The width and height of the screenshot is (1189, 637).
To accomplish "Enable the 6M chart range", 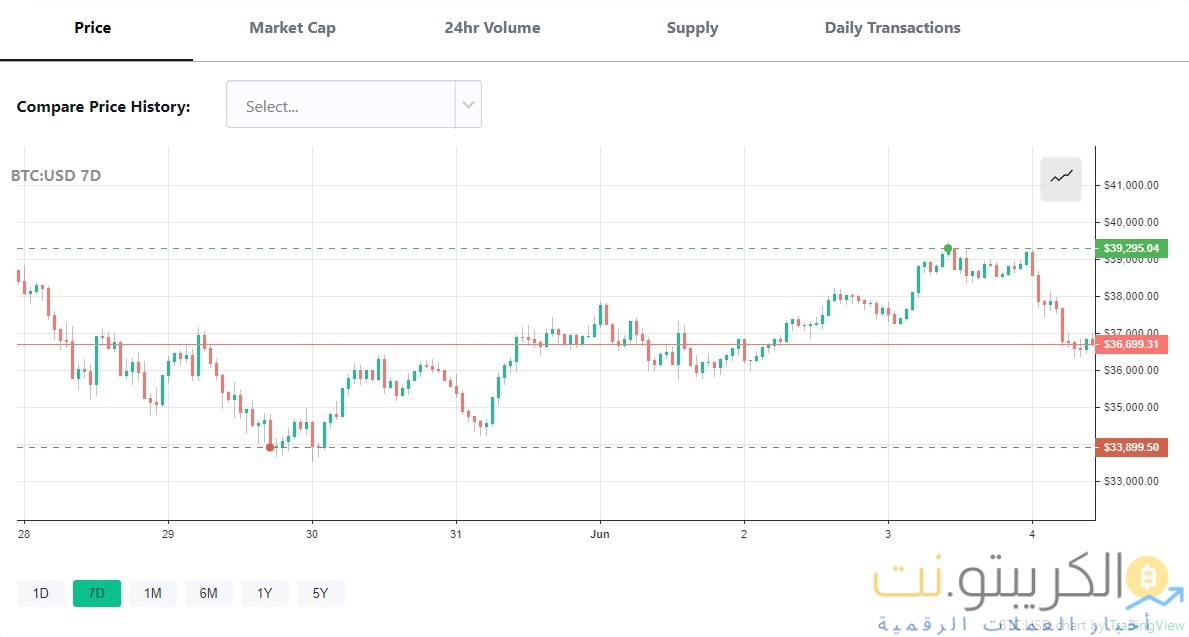I will click(208, 593).
